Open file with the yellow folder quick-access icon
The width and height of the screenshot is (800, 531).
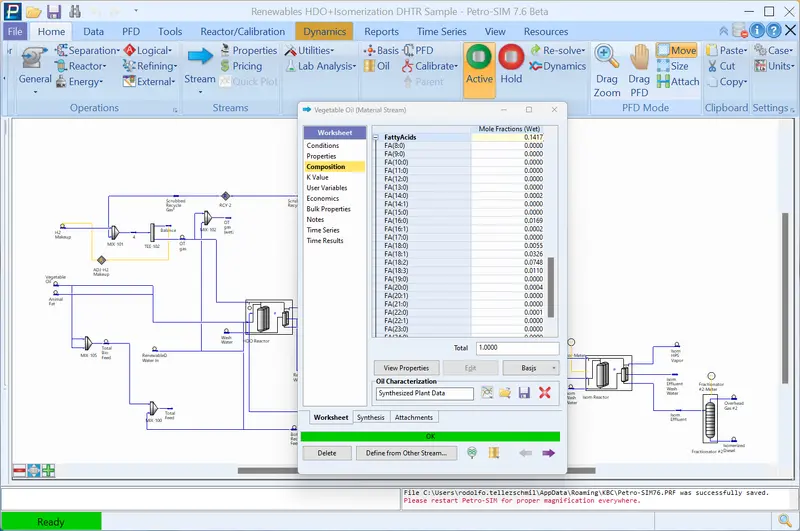coord(34,11)
